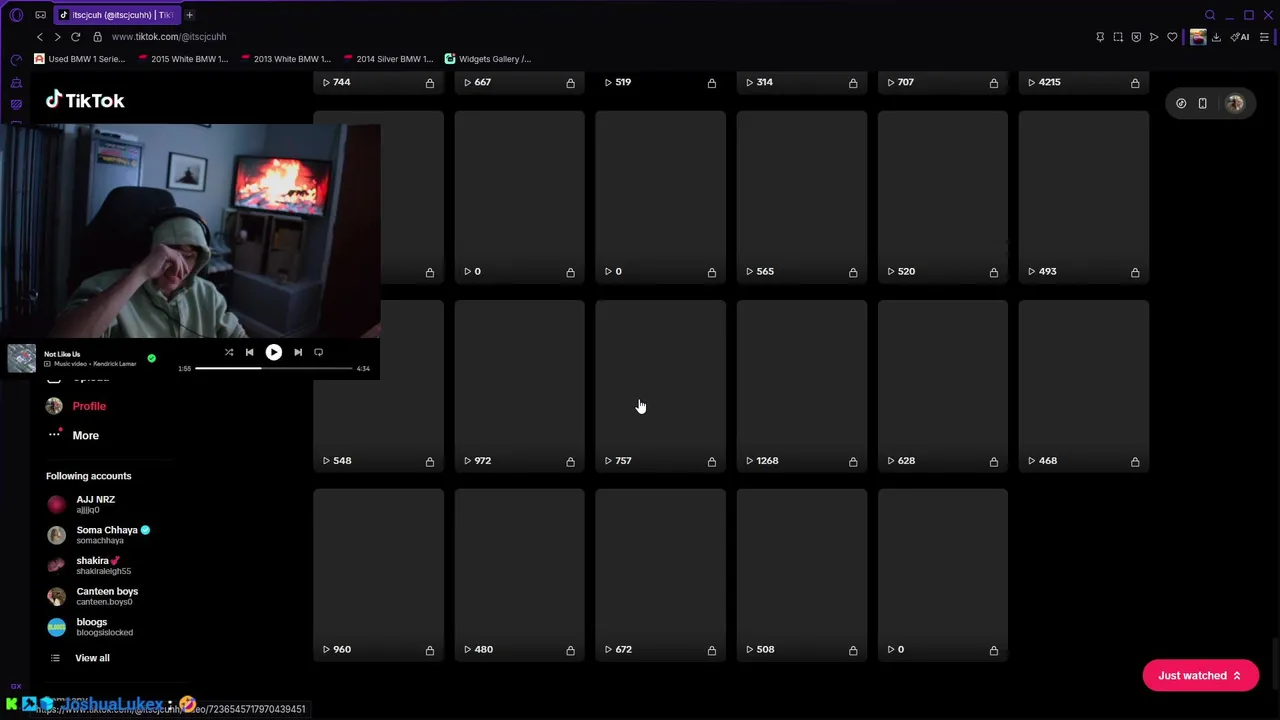Toggle shuffle in the music player
This screenshot has height=720, width=1280.
click(229, 352)
